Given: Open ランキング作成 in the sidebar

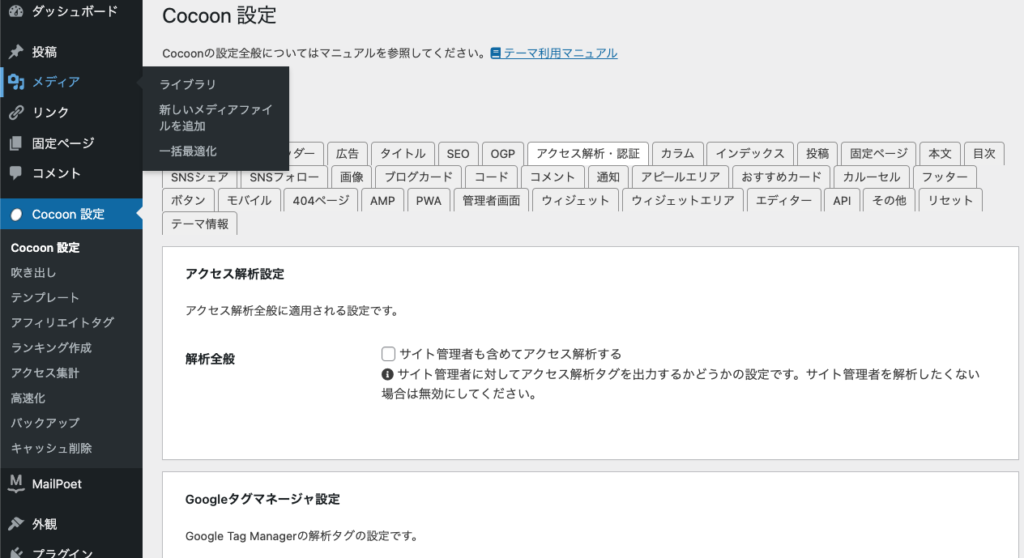Looking at the screenshot, I should tap(51, 348).
